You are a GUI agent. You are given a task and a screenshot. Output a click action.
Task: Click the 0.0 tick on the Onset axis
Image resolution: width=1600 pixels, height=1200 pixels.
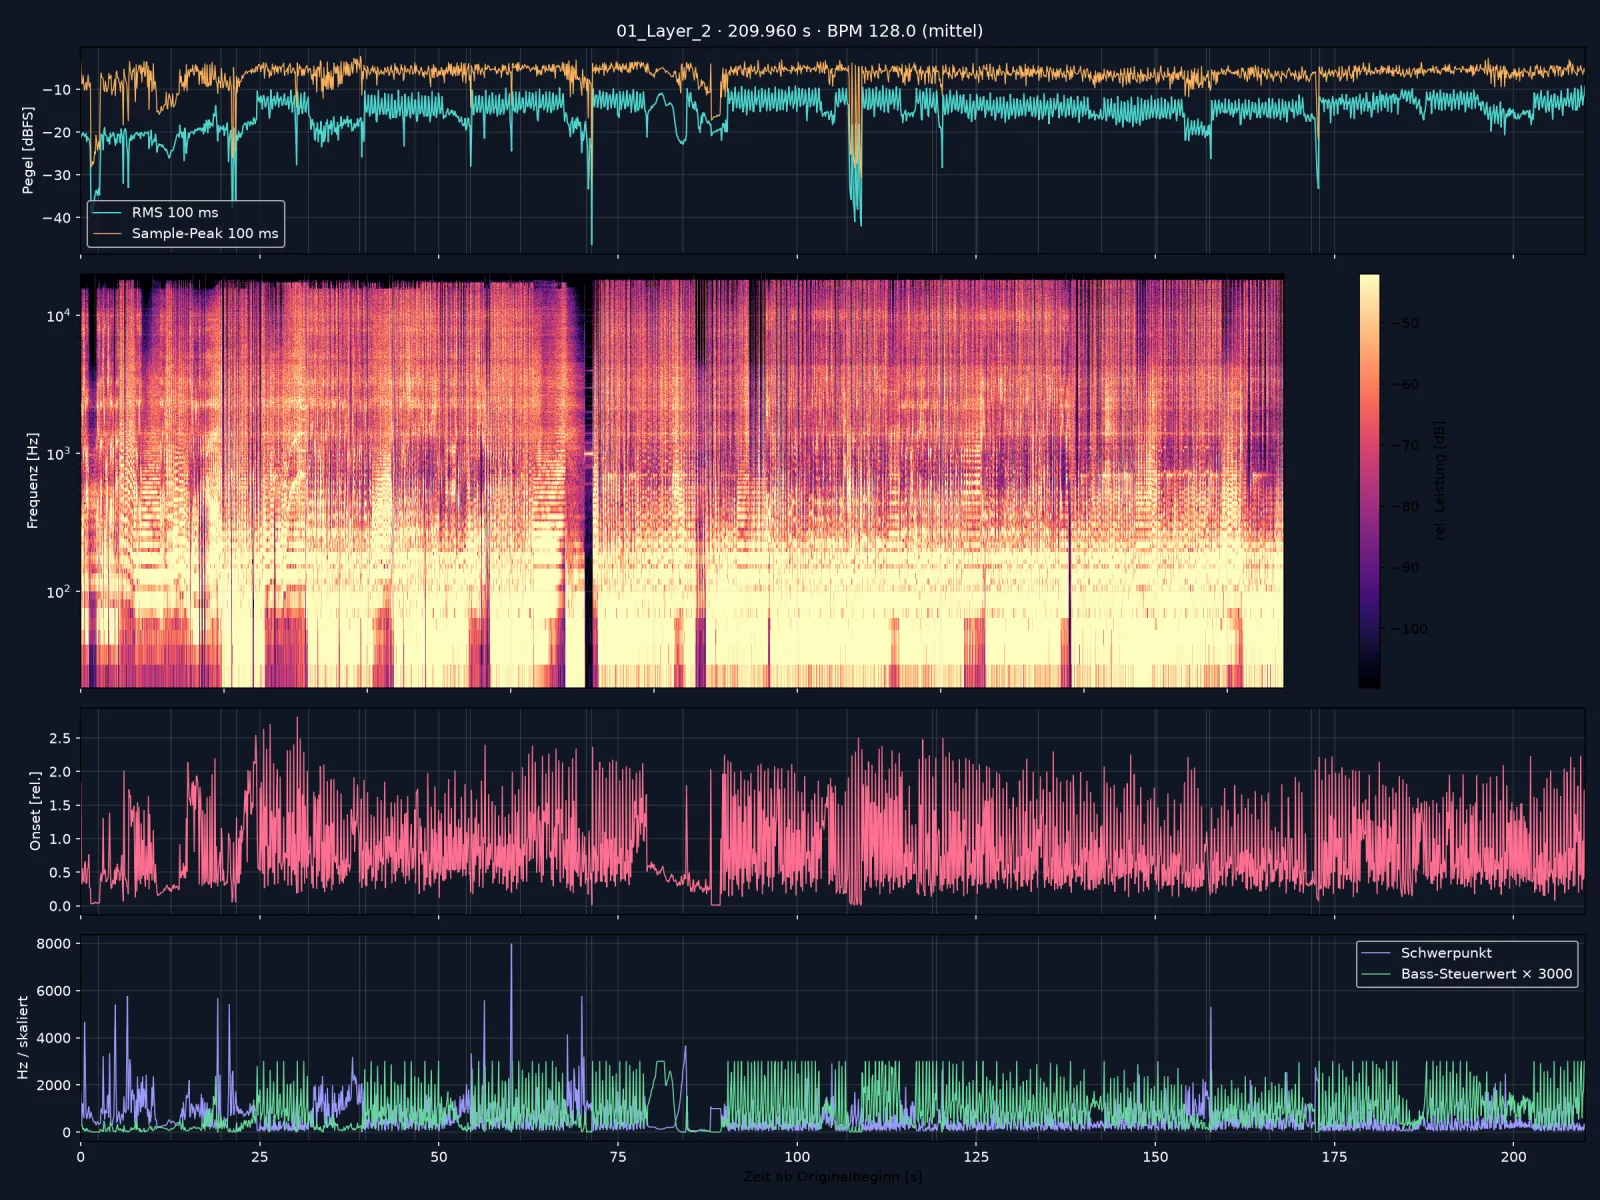click(60, 906)
